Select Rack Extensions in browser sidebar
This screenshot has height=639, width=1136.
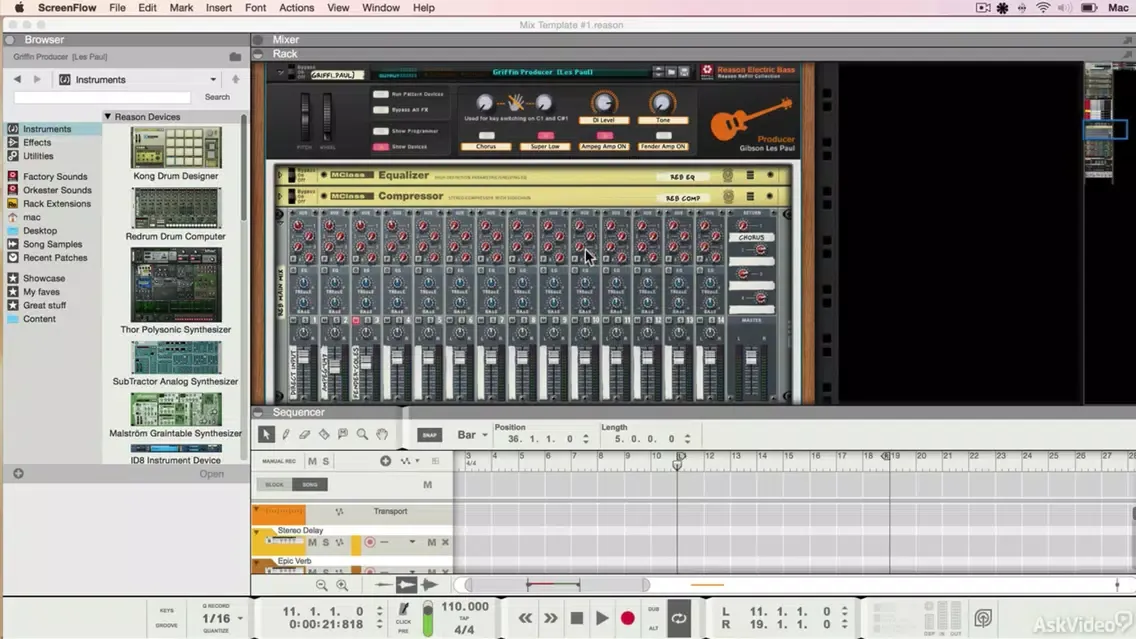57,204
